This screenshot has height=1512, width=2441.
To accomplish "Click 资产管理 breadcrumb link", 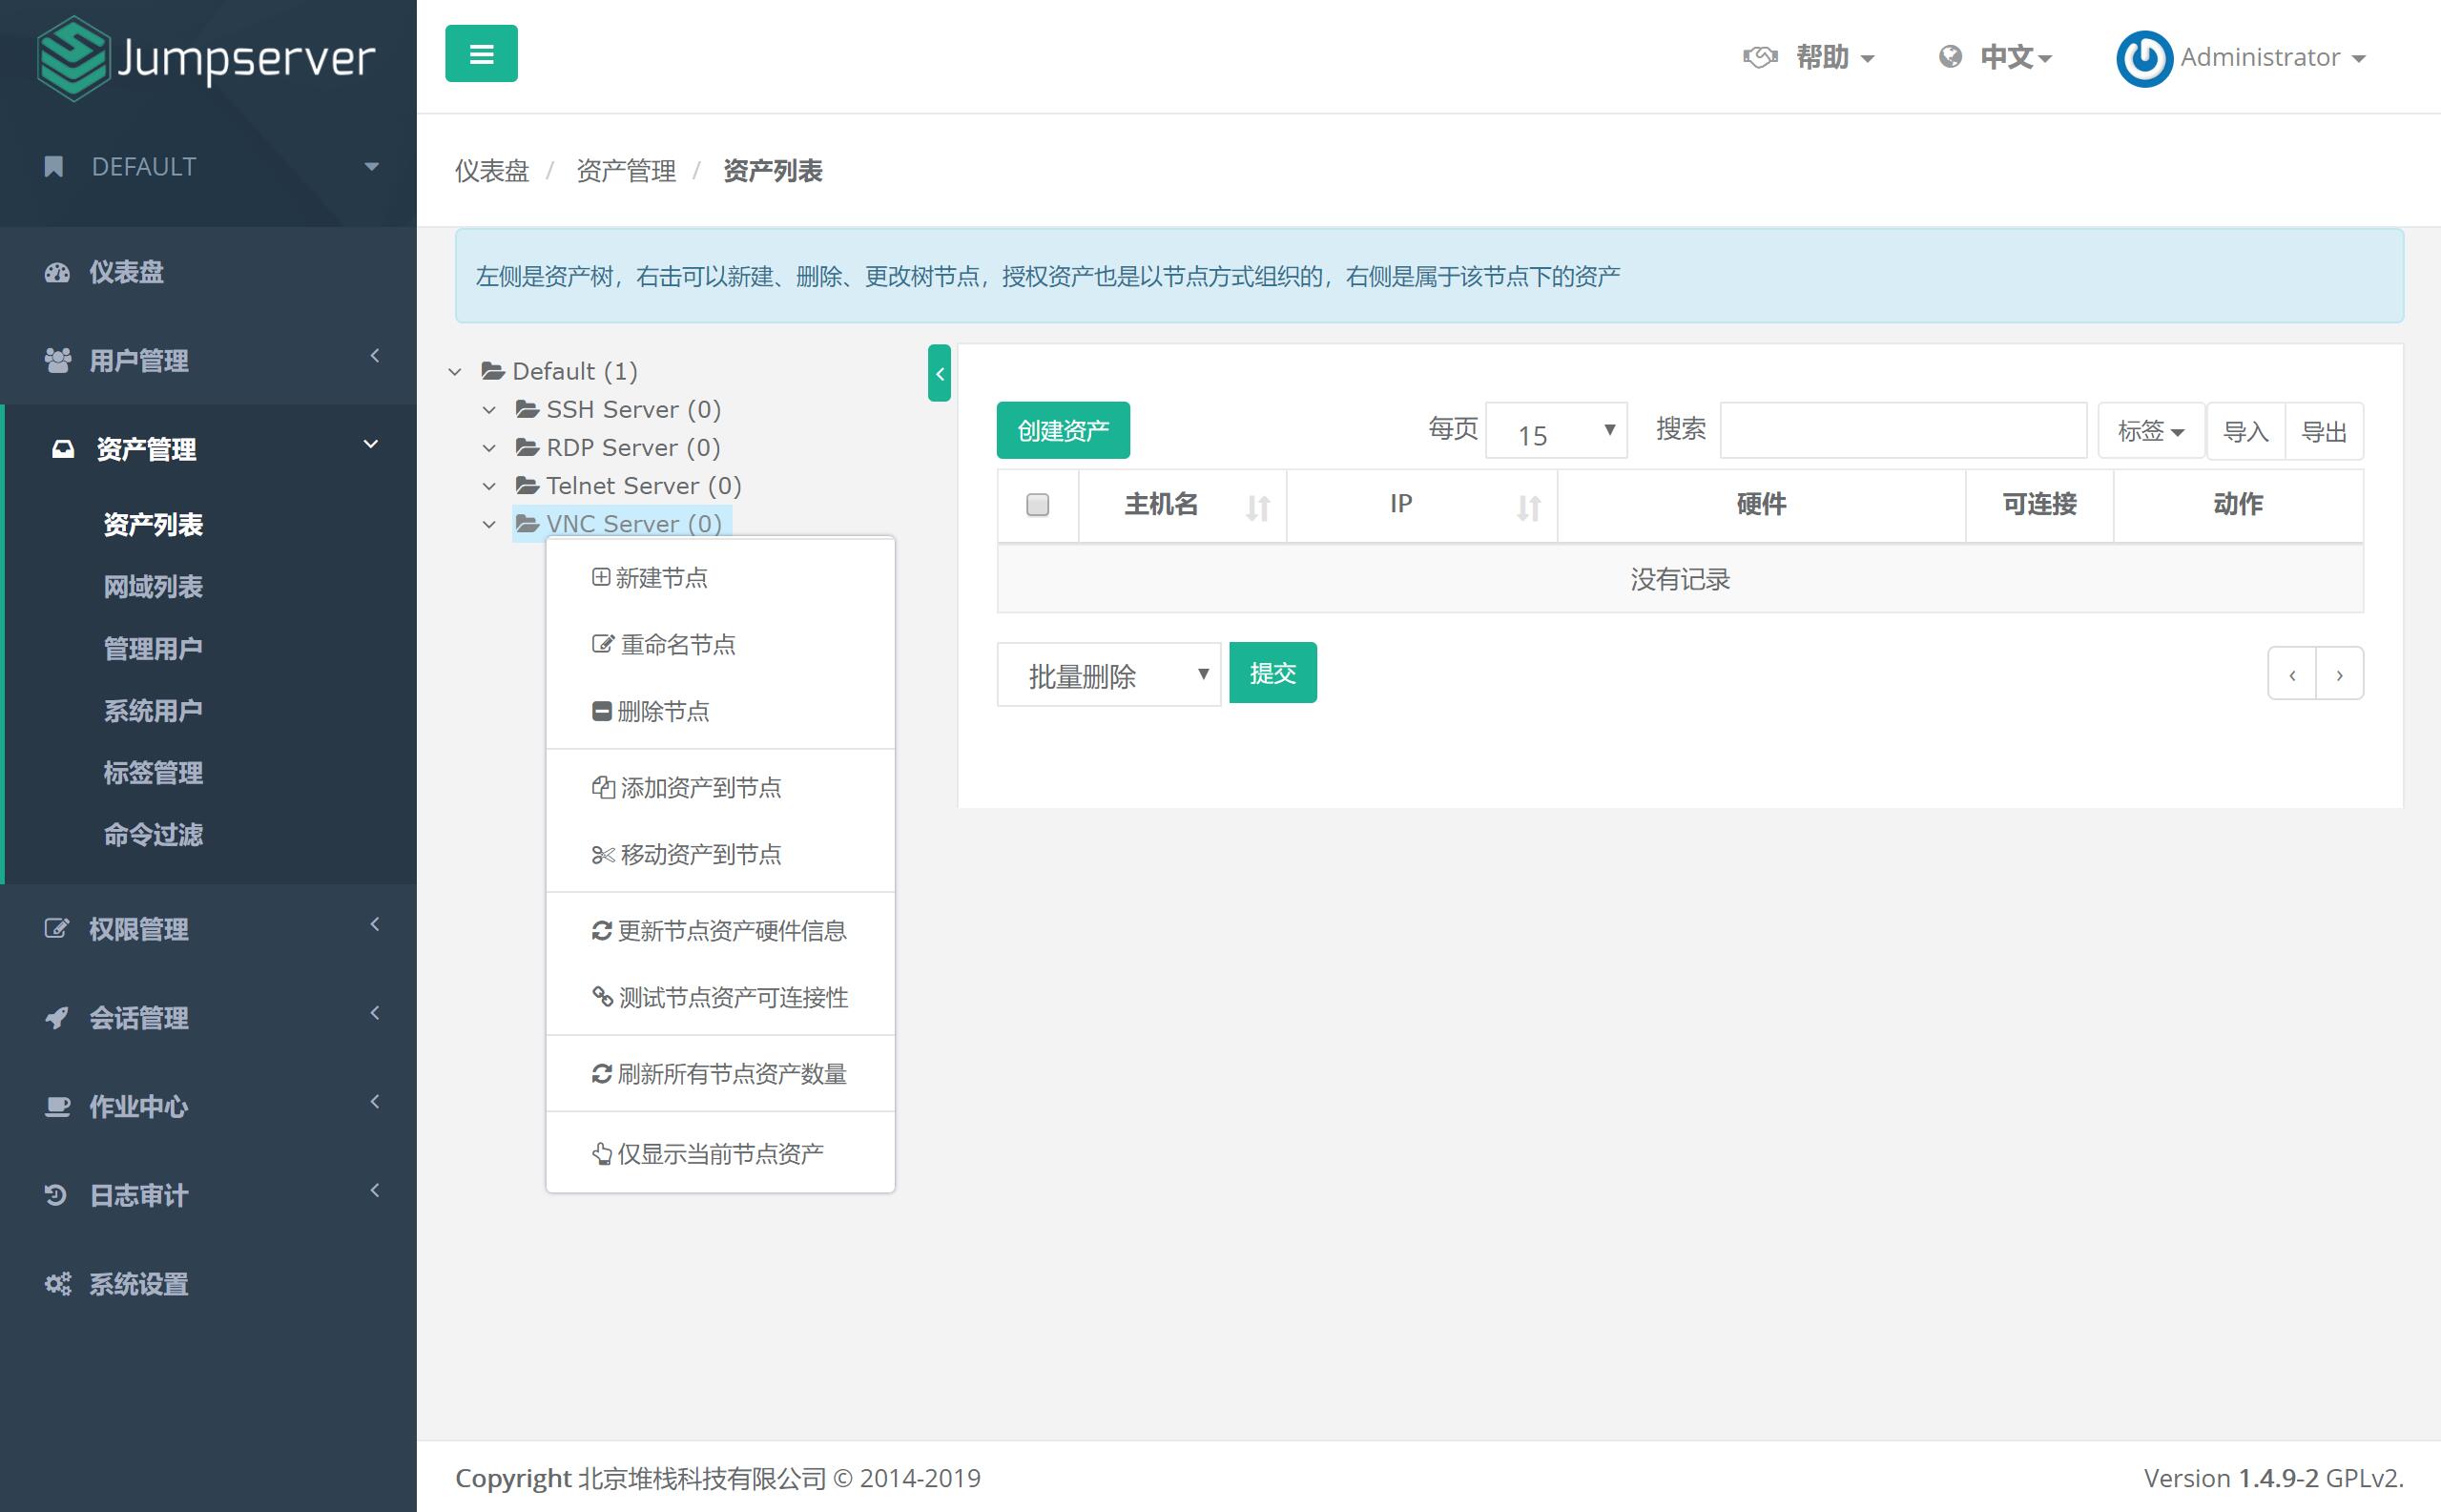I will click(626, 171).
